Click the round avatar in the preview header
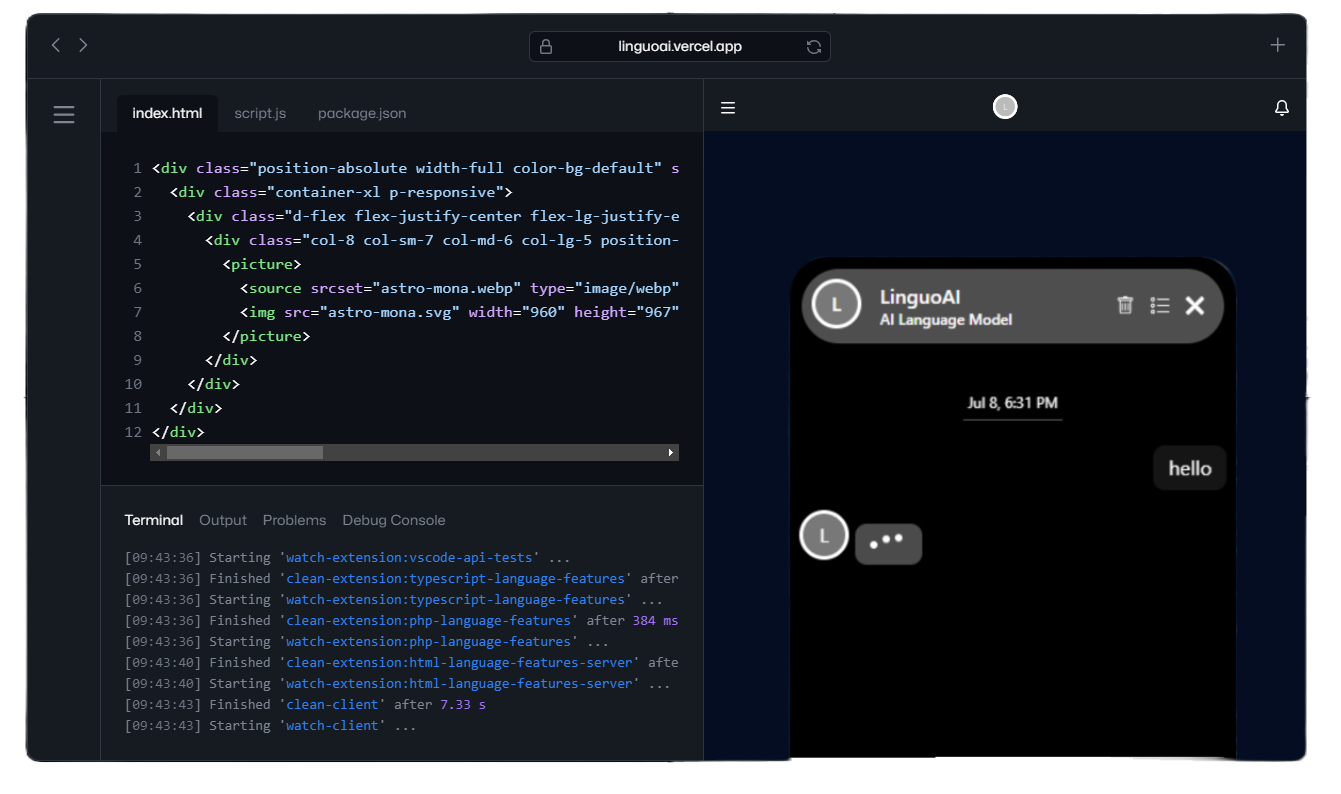 [1005, 107]
